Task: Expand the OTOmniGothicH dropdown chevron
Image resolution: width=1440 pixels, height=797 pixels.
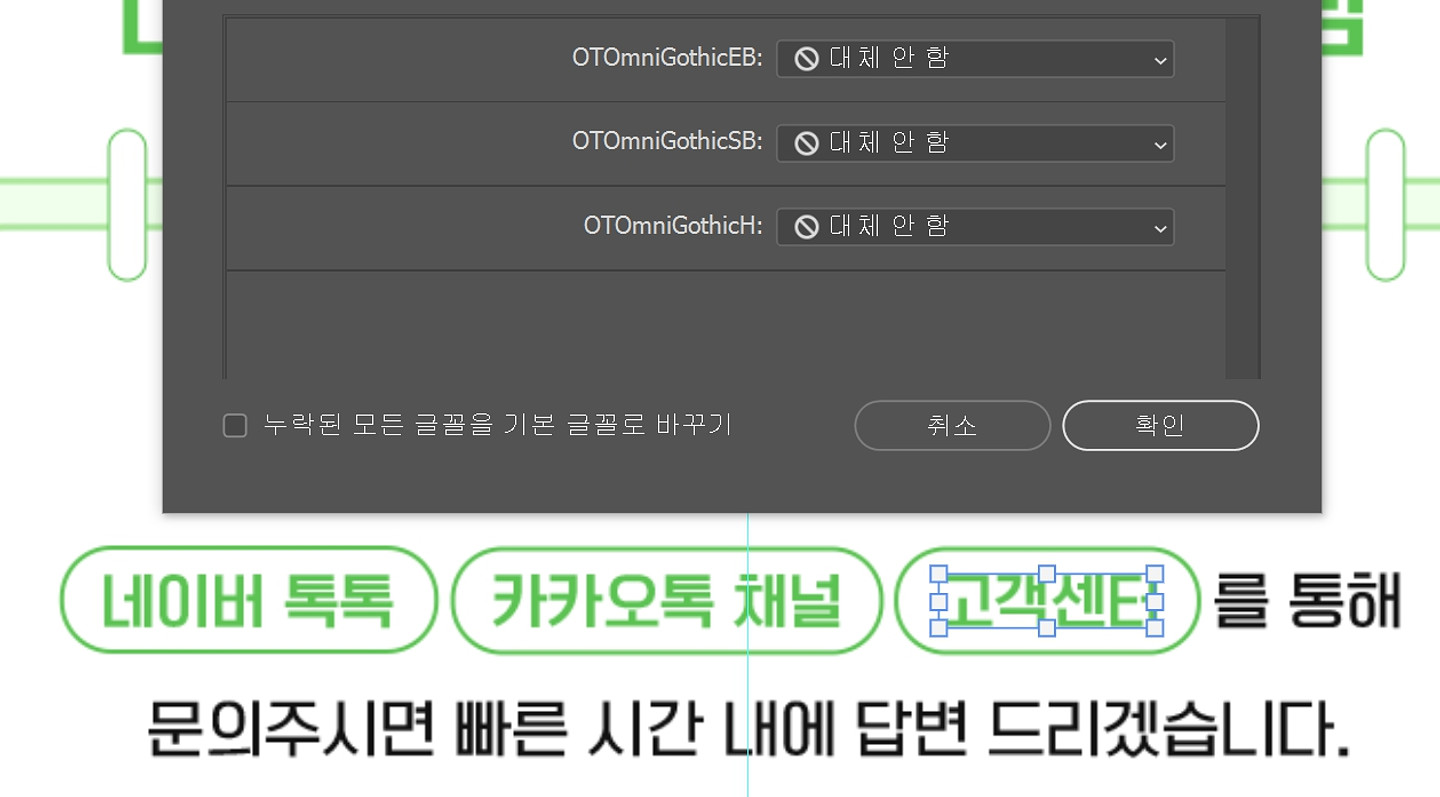Action: click(x=1160, y=229)
